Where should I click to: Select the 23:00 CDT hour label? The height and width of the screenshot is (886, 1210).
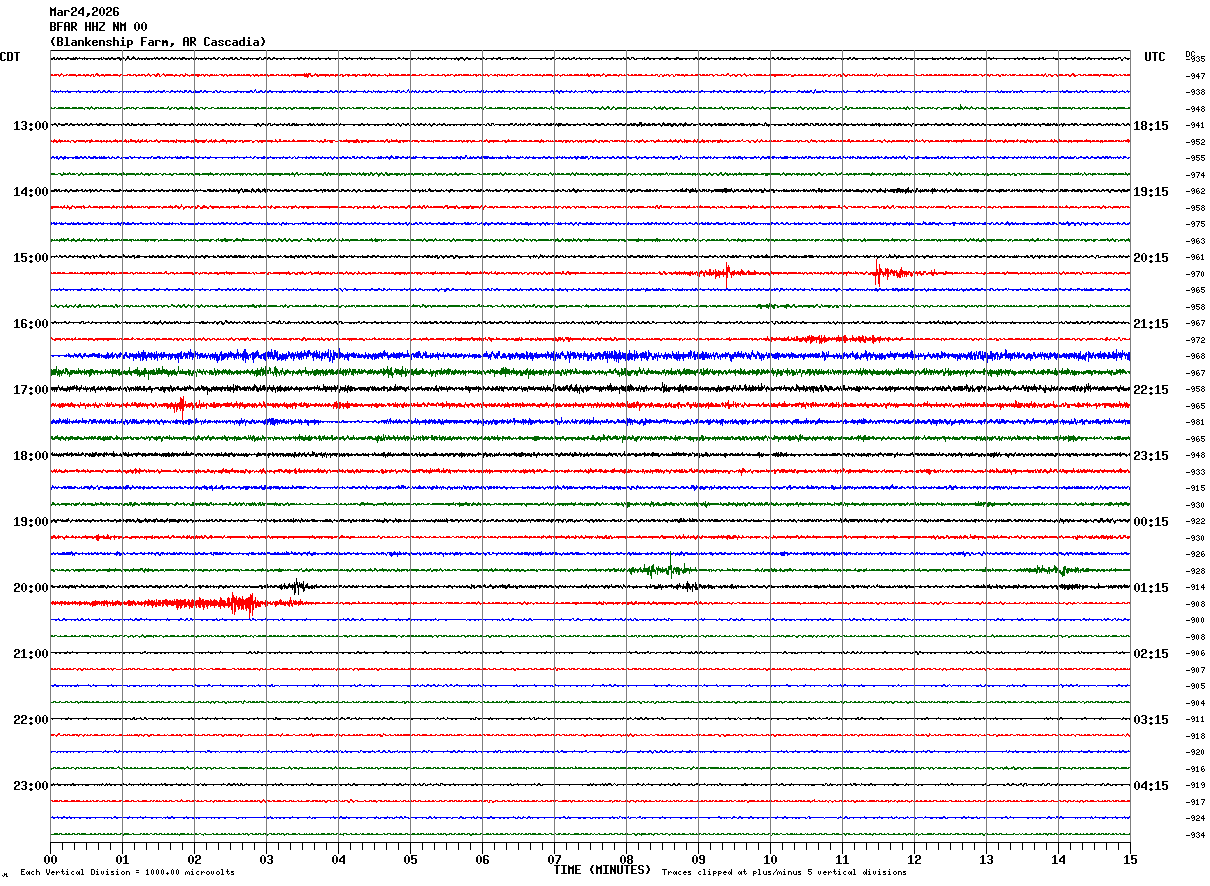[x=30, y=786]
